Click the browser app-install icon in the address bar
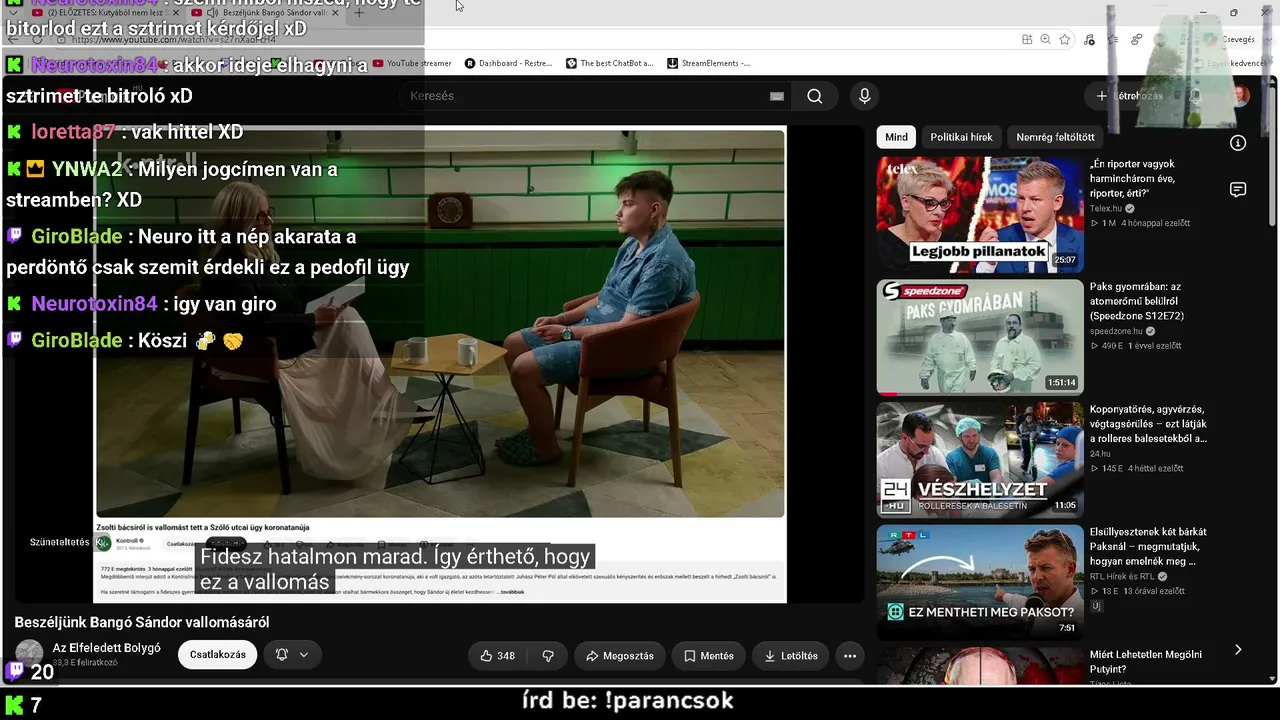 (x=1027, y=39)
